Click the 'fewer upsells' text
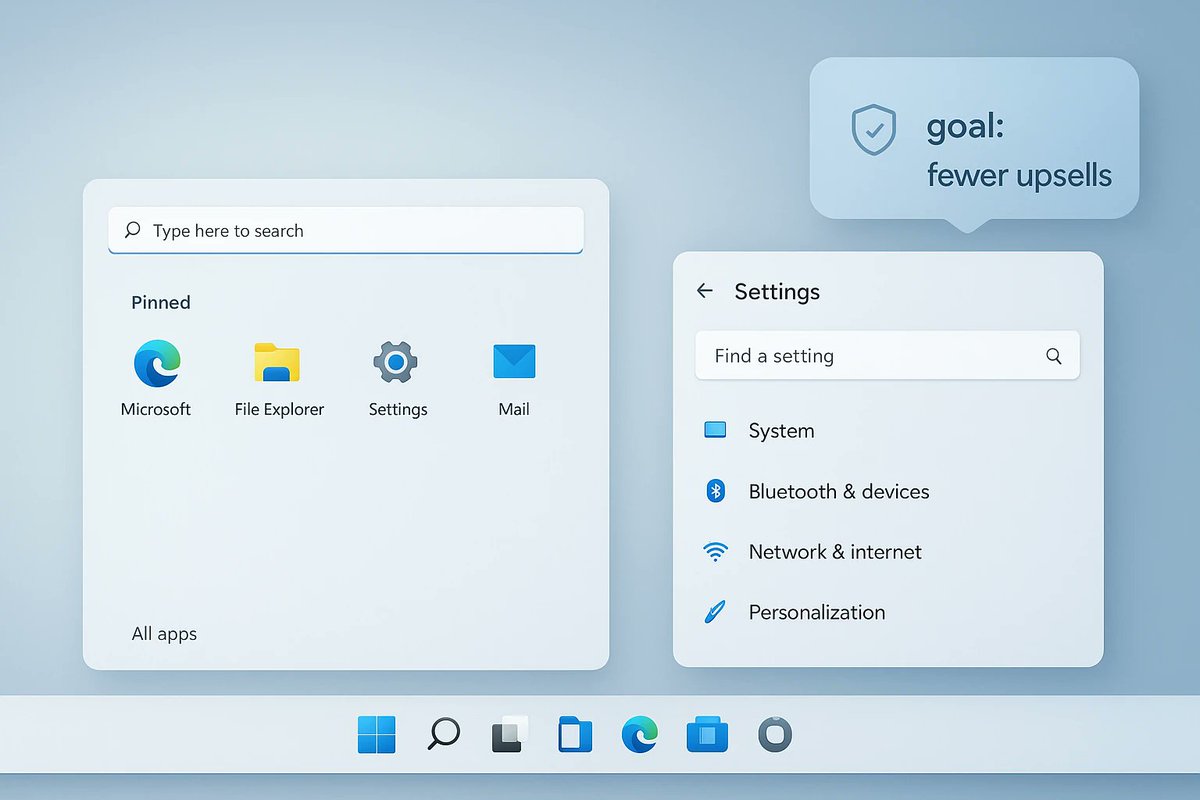 pos(1019,176)
